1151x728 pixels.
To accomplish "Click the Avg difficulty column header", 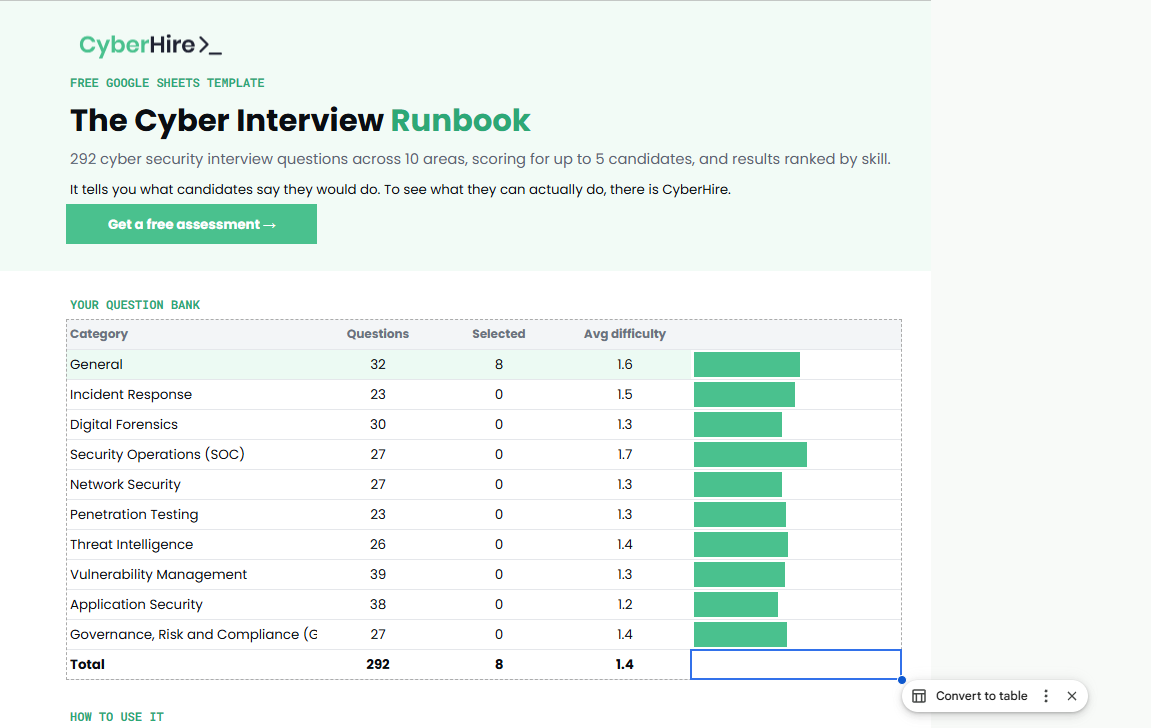I will pyautogui.click(x=625, y=334).
